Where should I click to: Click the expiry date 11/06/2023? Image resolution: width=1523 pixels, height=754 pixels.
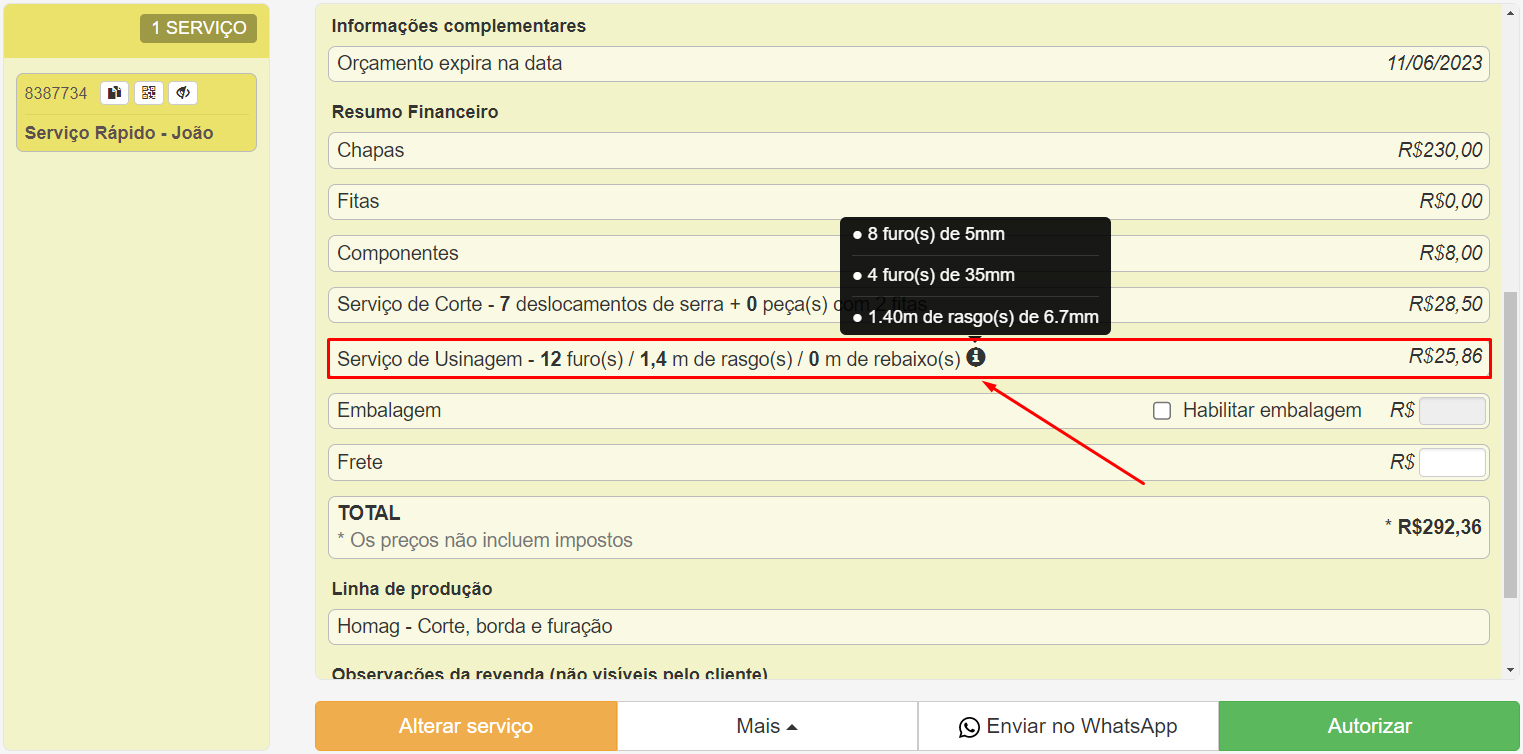tap(1434, 63)
